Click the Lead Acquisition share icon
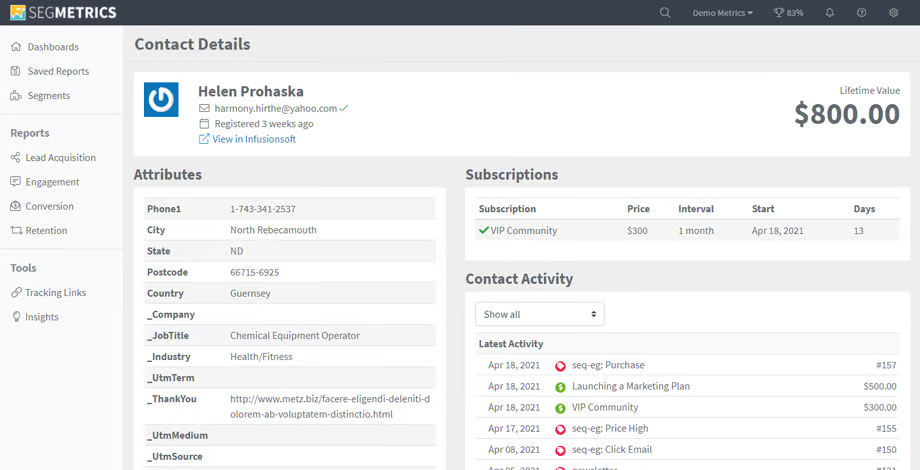This screenshot has width=920, height=470. [x=16, y=157]
